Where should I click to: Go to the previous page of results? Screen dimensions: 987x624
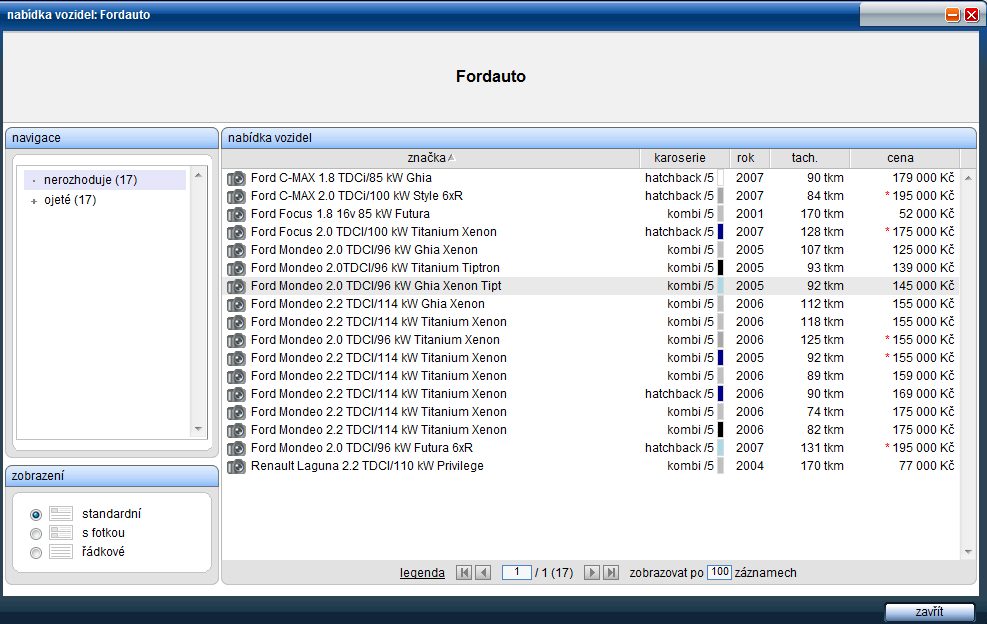[x=483, y=573]
